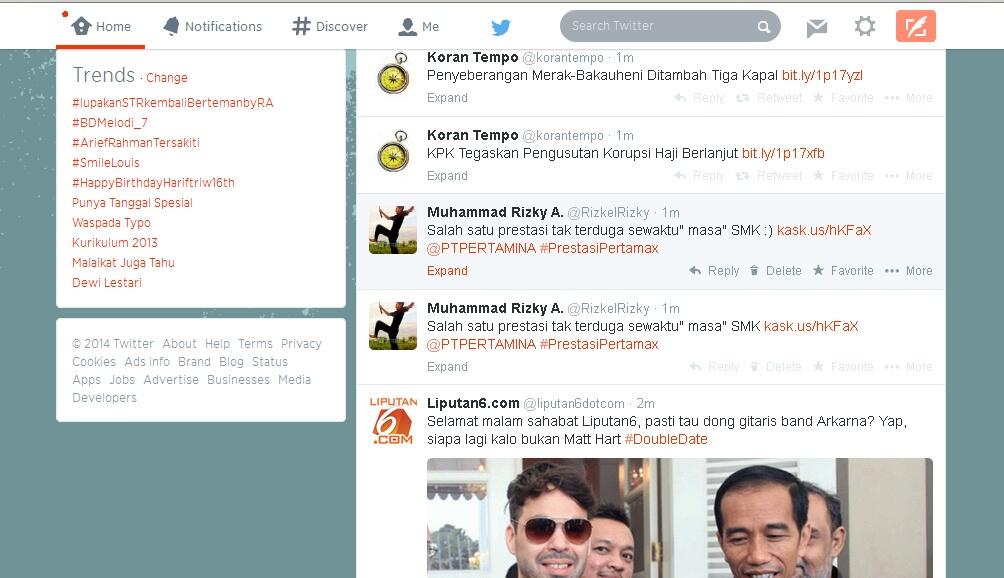Screen dimensions: 1004x578
Task: Click the Search Twitter field
Action: (x=670, y=26)
